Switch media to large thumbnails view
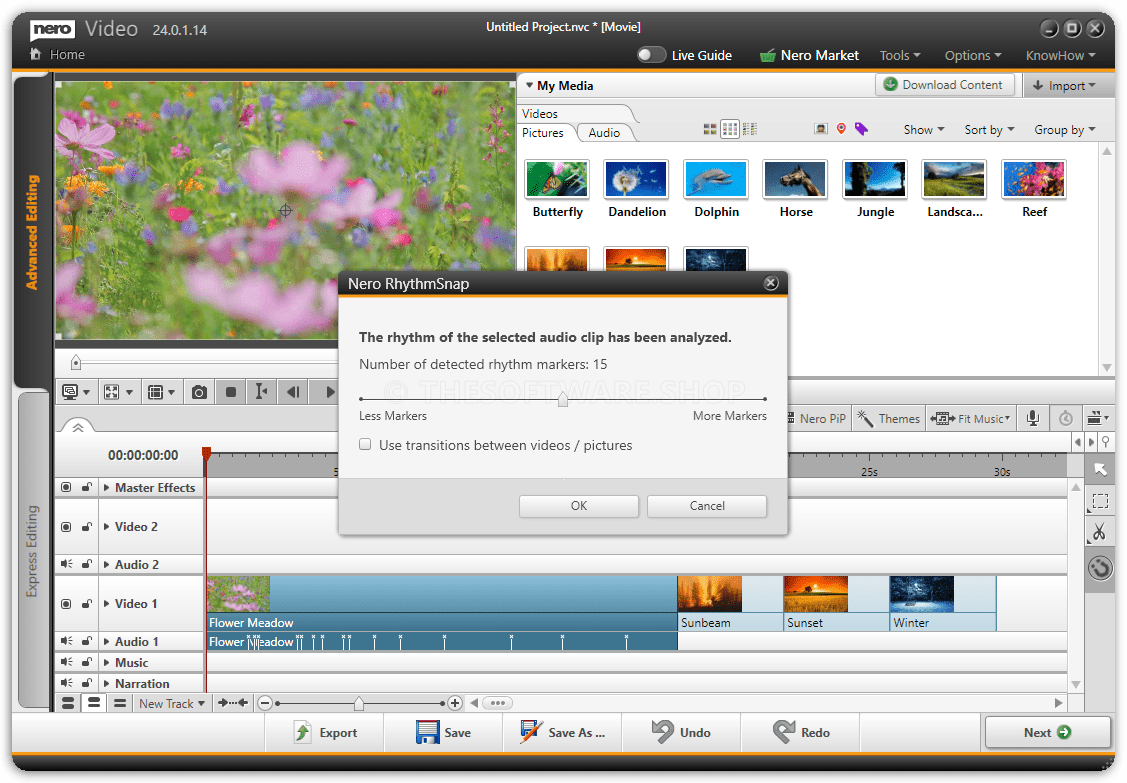This screenshot has width=1127, height=783. click(x=709, y=129)
